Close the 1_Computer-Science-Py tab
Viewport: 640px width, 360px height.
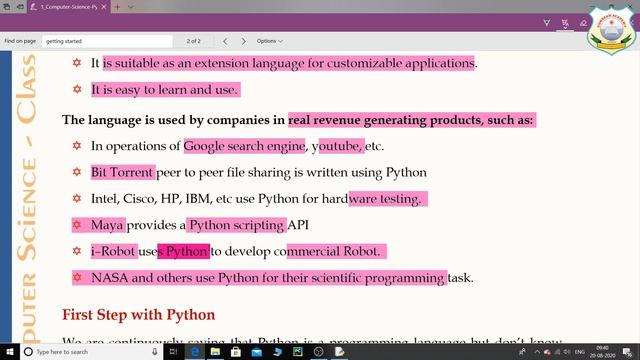pyautogui.click(x=104, y=7)
